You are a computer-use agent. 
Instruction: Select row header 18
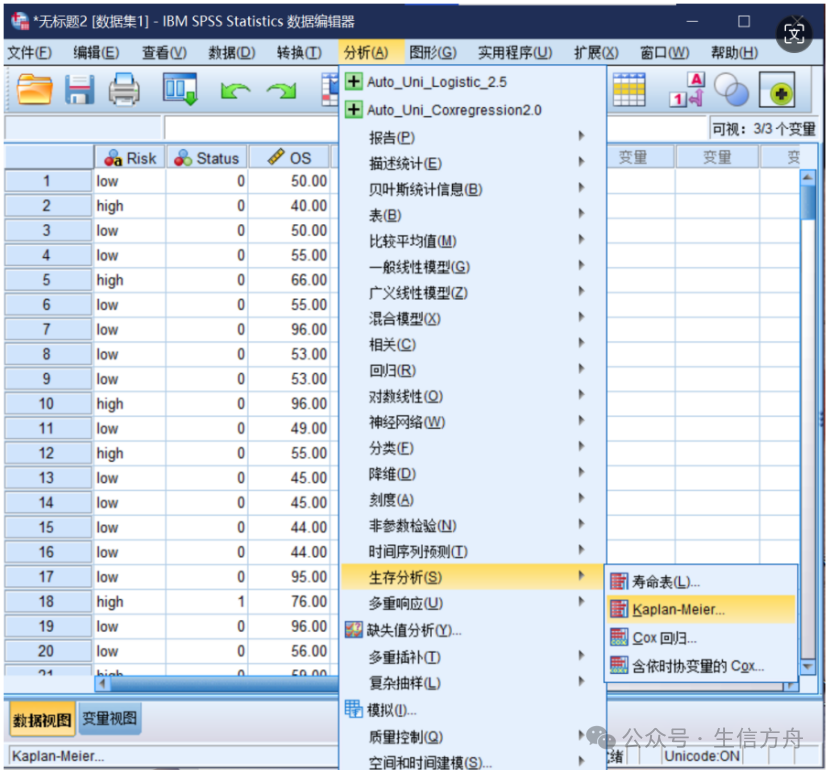tap(47, 601)
